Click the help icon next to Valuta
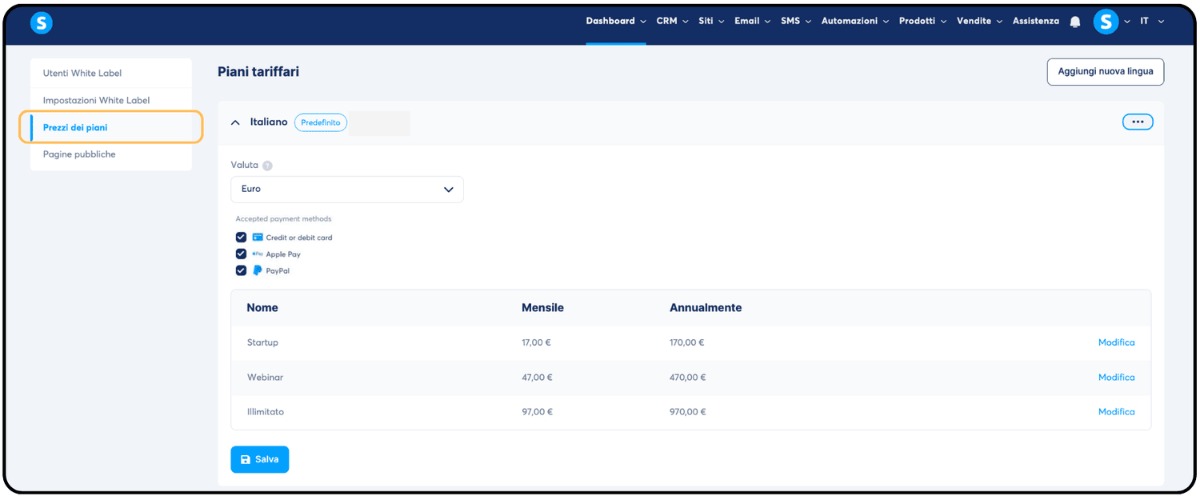The width and height of the screenshot is (1200, 496). 267,166
